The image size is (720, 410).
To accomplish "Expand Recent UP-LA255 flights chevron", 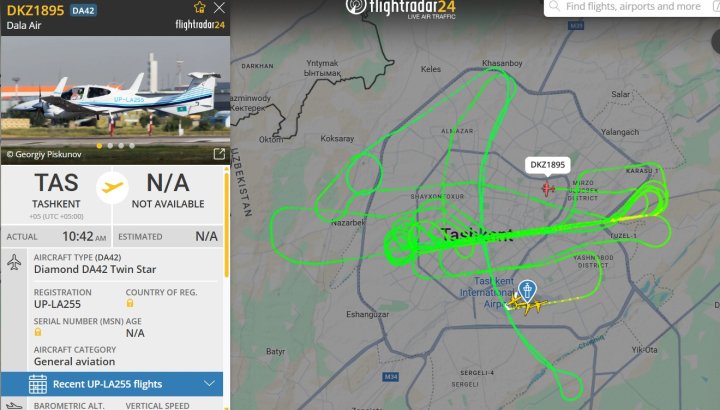I will (x=209, y=383).
